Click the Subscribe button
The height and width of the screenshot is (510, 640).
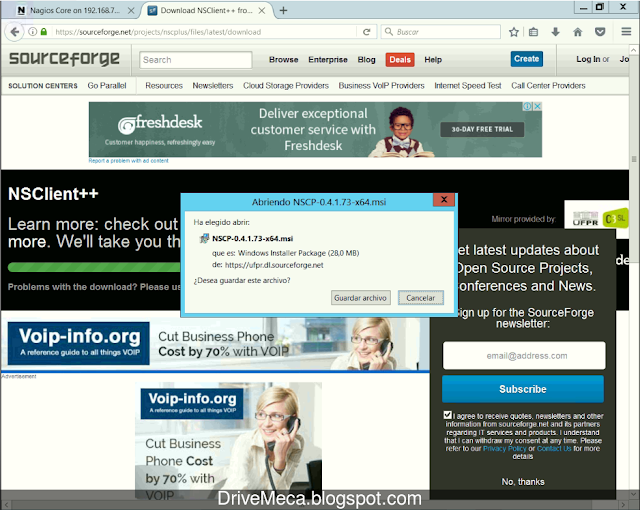[523, 389]
